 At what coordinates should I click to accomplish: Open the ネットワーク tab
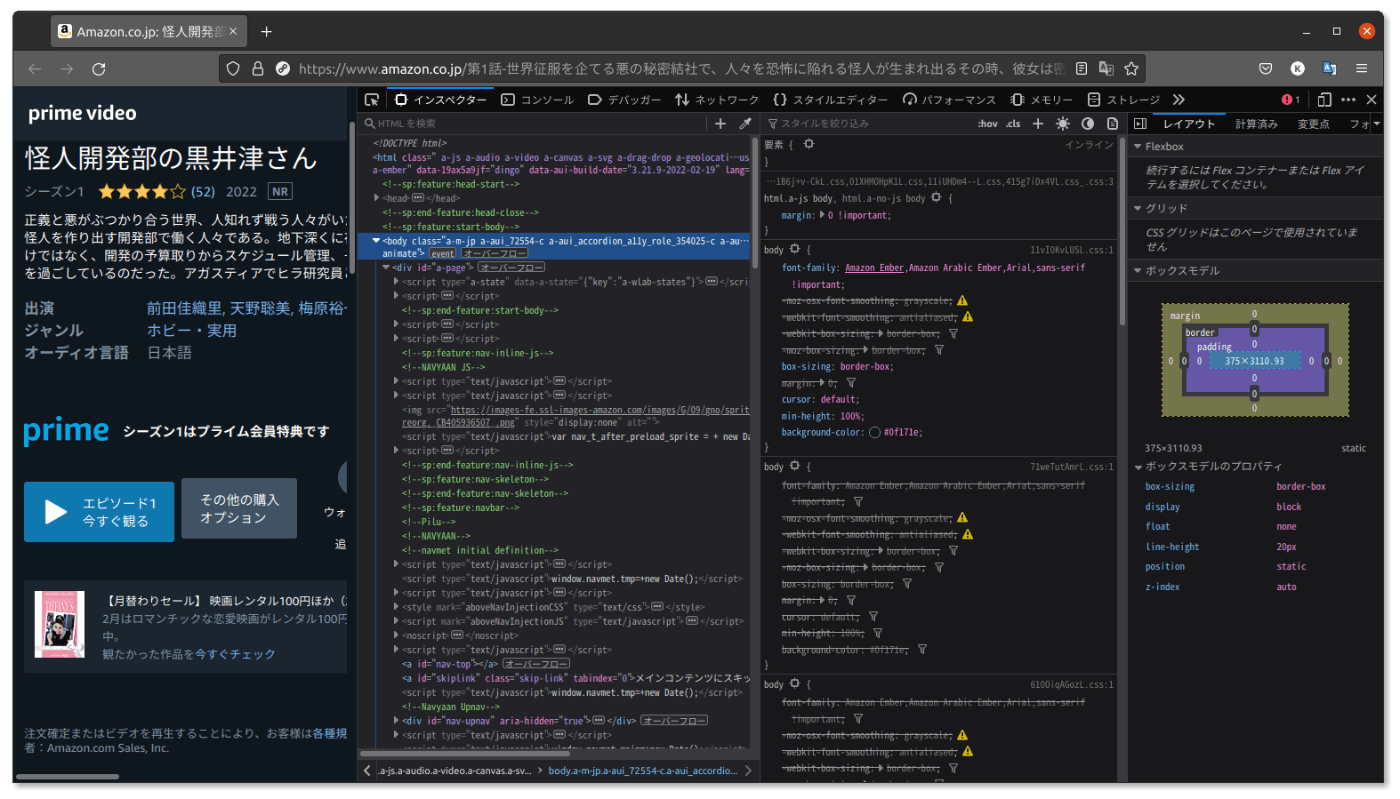coord(717,100)
